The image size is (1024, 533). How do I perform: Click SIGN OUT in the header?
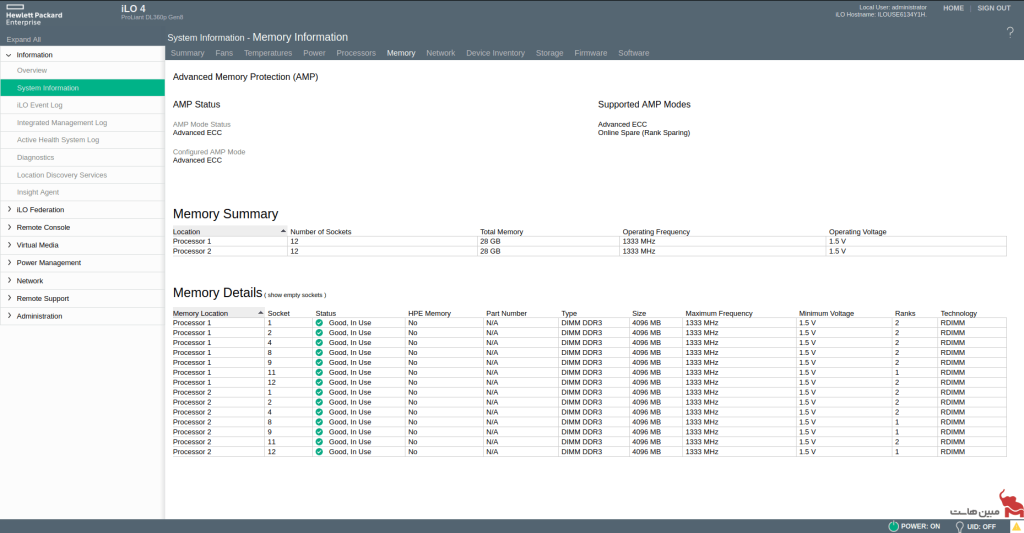[994, 8]
